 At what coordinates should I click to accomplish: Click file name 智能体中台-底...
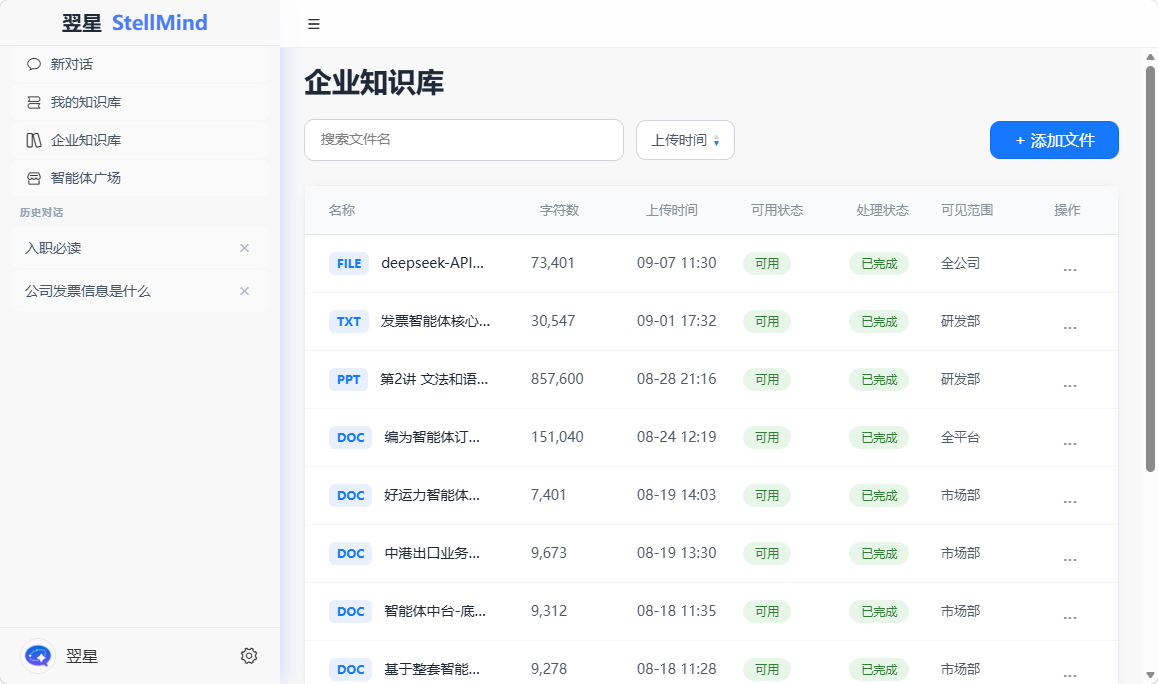pos(435,611)
